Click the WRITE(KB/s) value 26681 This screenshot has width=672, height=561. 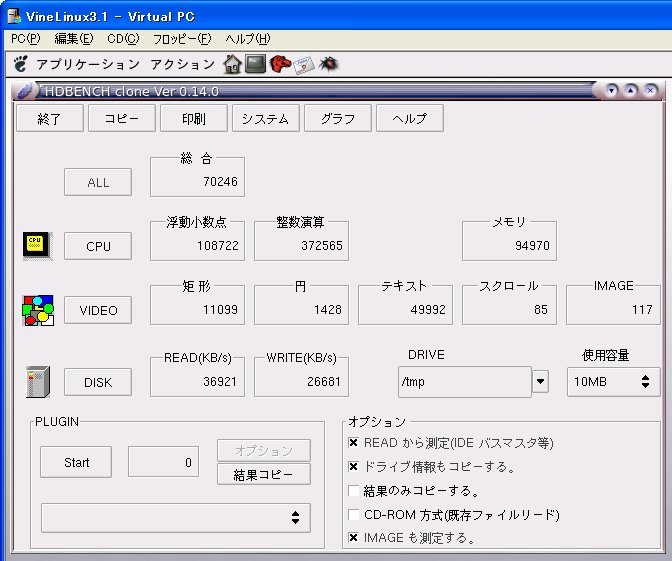click(x=324, y=381)
